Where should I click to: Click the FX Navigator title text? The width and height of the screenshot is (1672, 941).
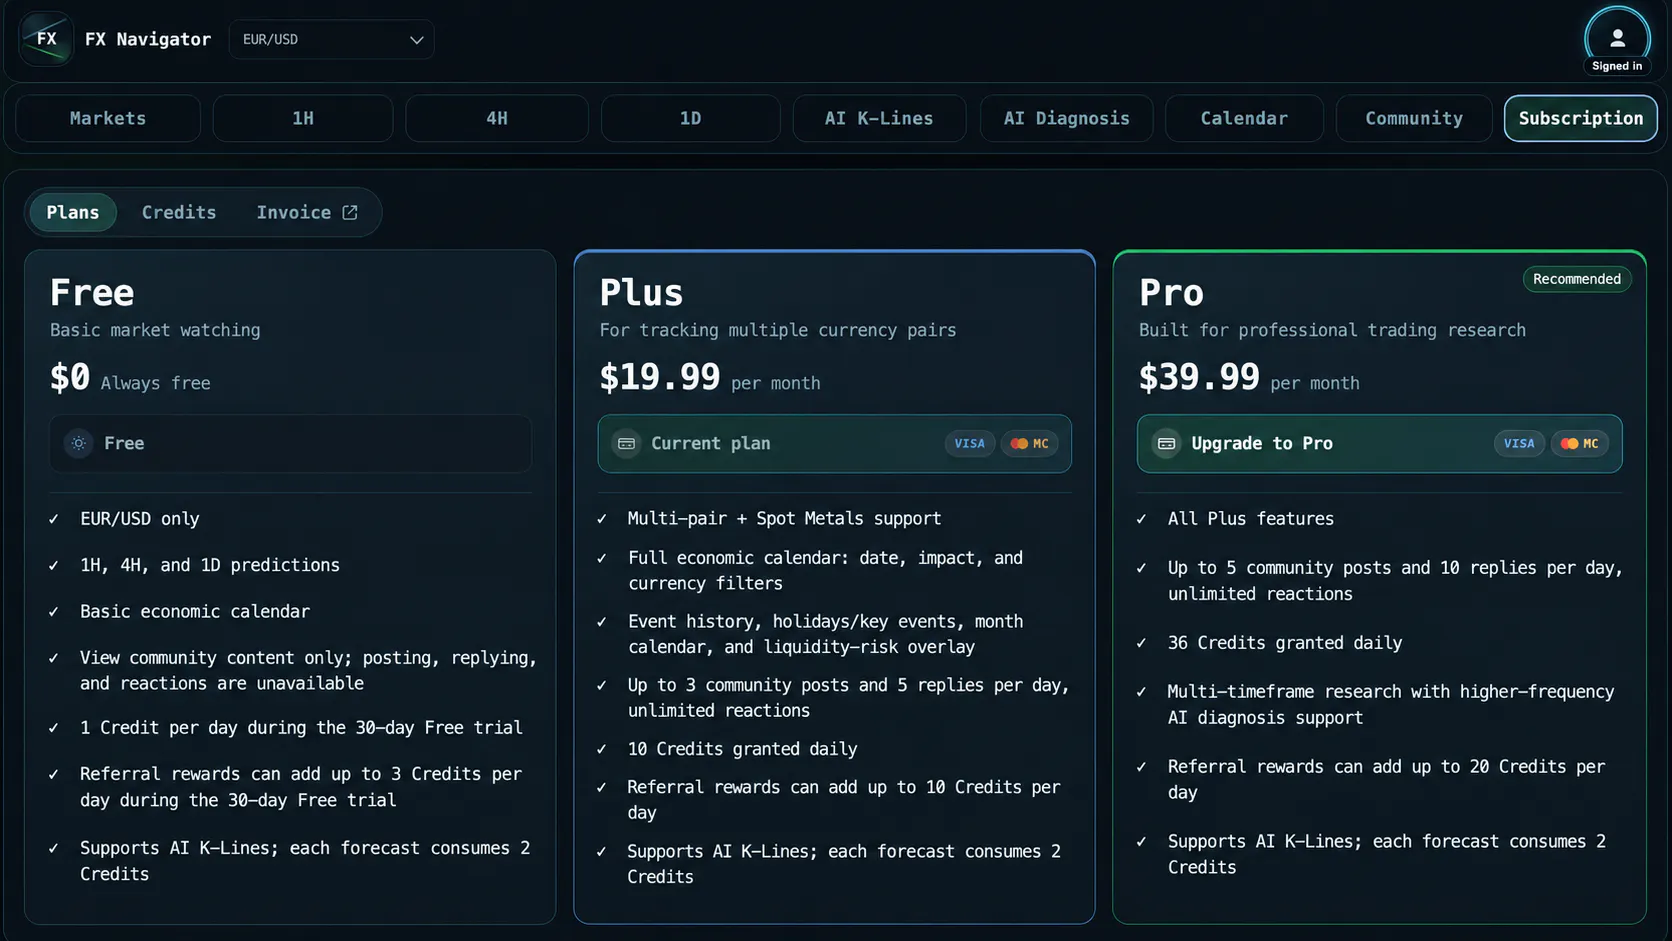[x=148, y=39]
